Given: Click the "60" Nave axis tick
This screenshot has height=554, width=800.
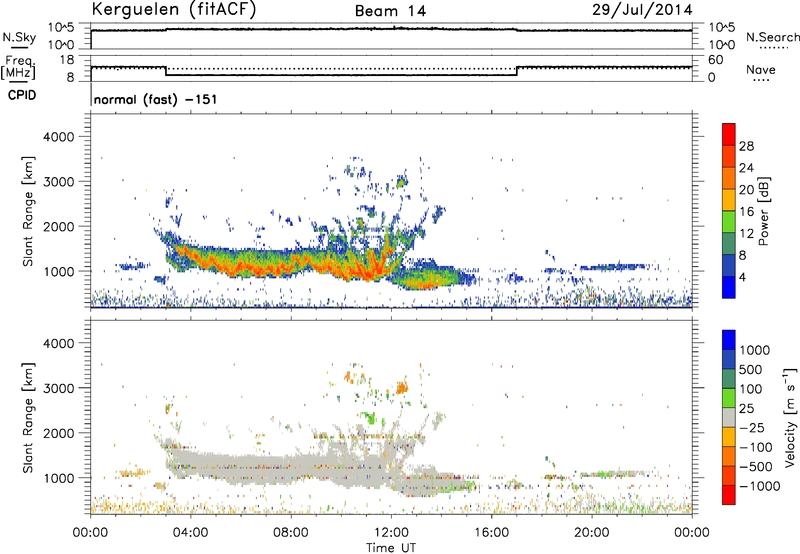Looking at the screenshot, I should coord(716,60).
